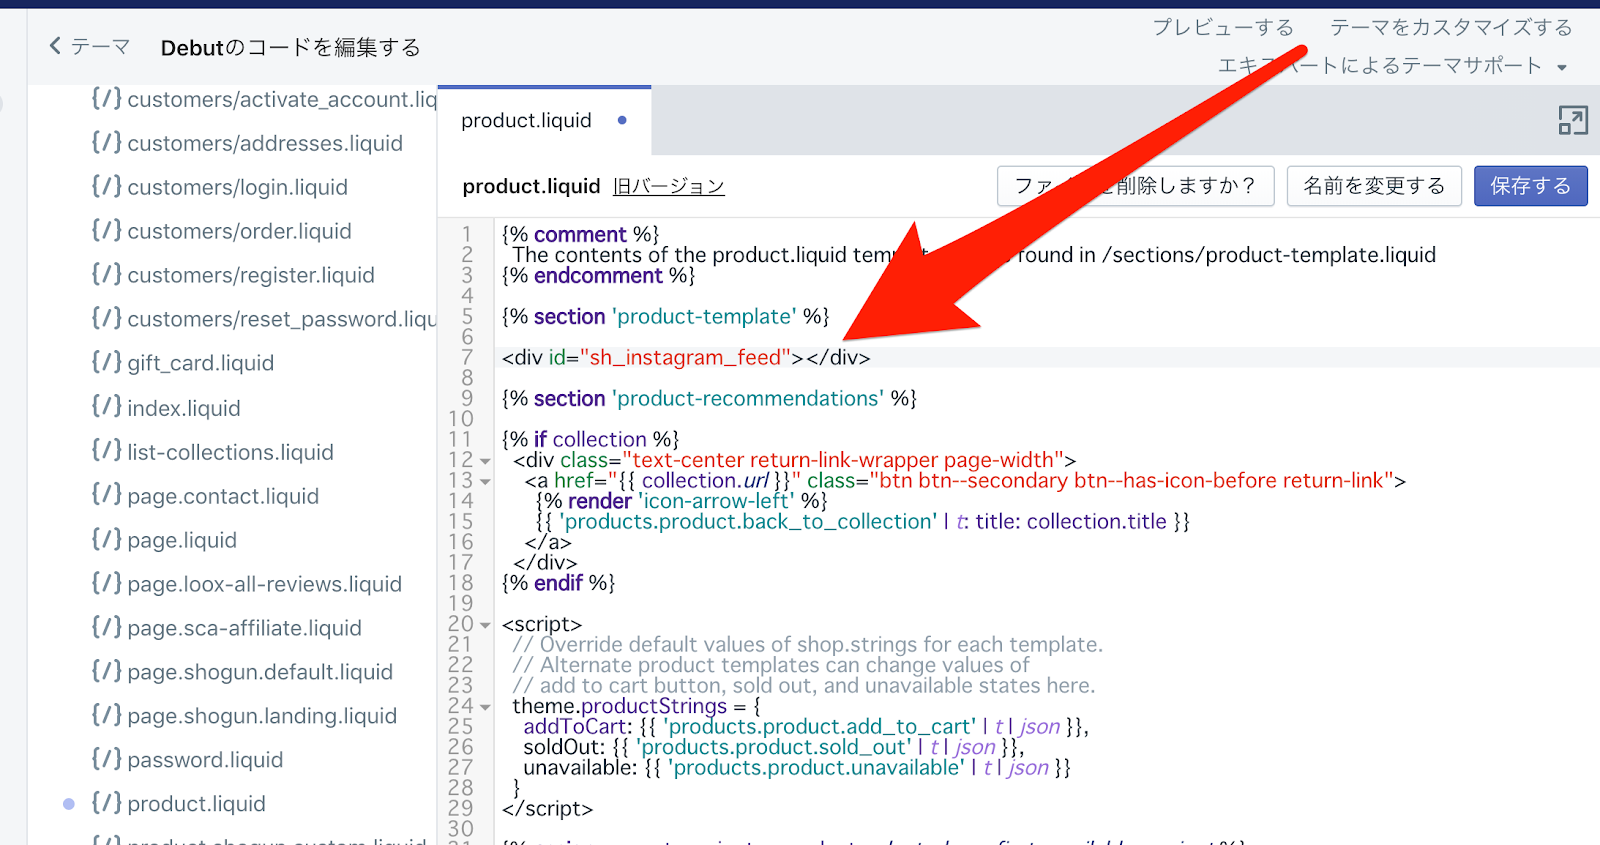1600x845 pixels.
Task: Click the soldOut code line
Action: tap(774, 747)
